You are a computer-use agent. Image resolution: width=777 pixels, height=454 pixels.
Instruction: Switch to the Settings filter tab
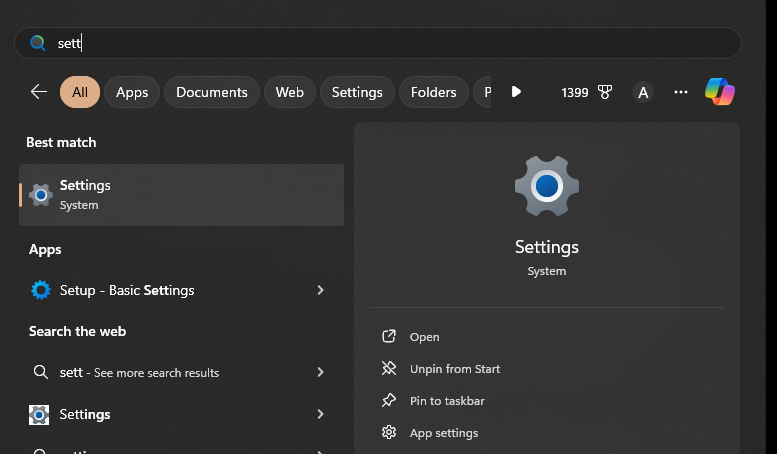[357, 92]
